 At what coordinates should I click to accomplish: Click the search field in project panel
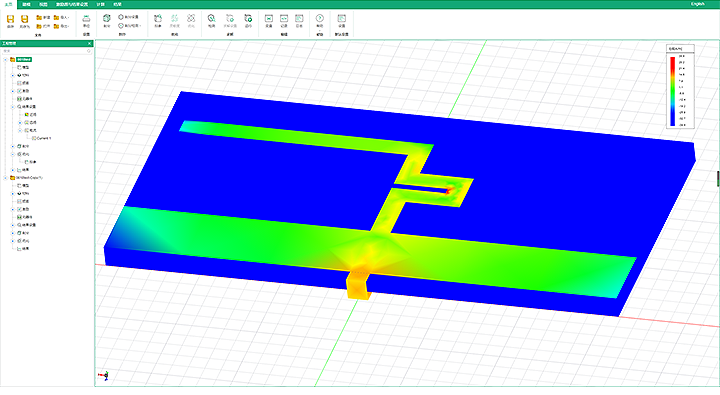tap(45, 51)
